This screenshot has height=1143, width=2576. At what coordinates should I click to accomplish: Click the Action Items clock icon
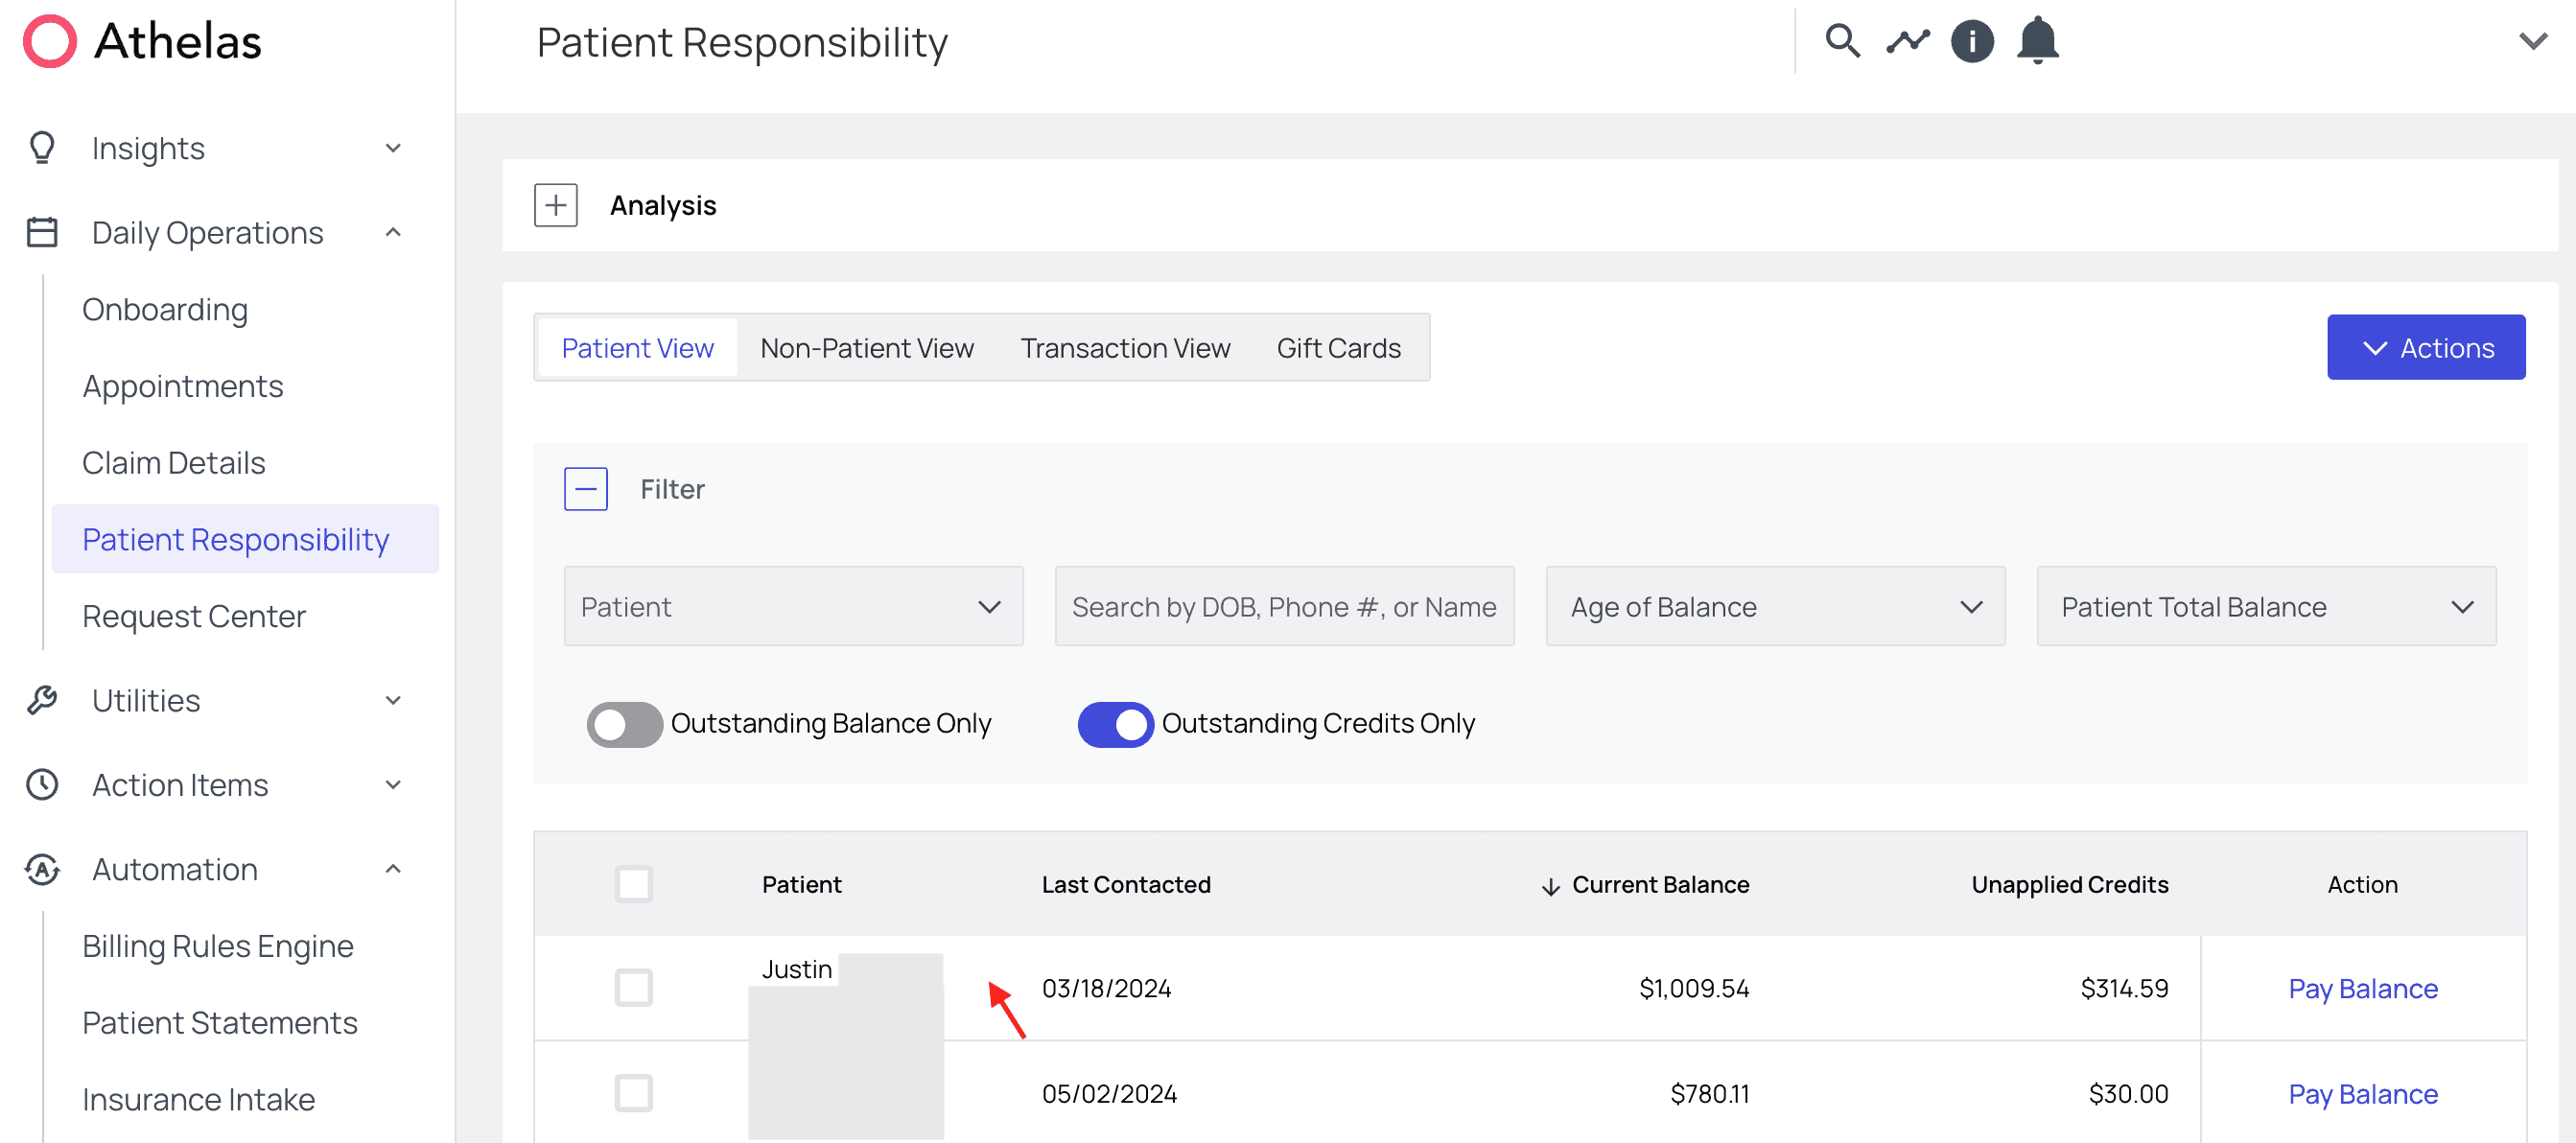[x=42, y=785]
